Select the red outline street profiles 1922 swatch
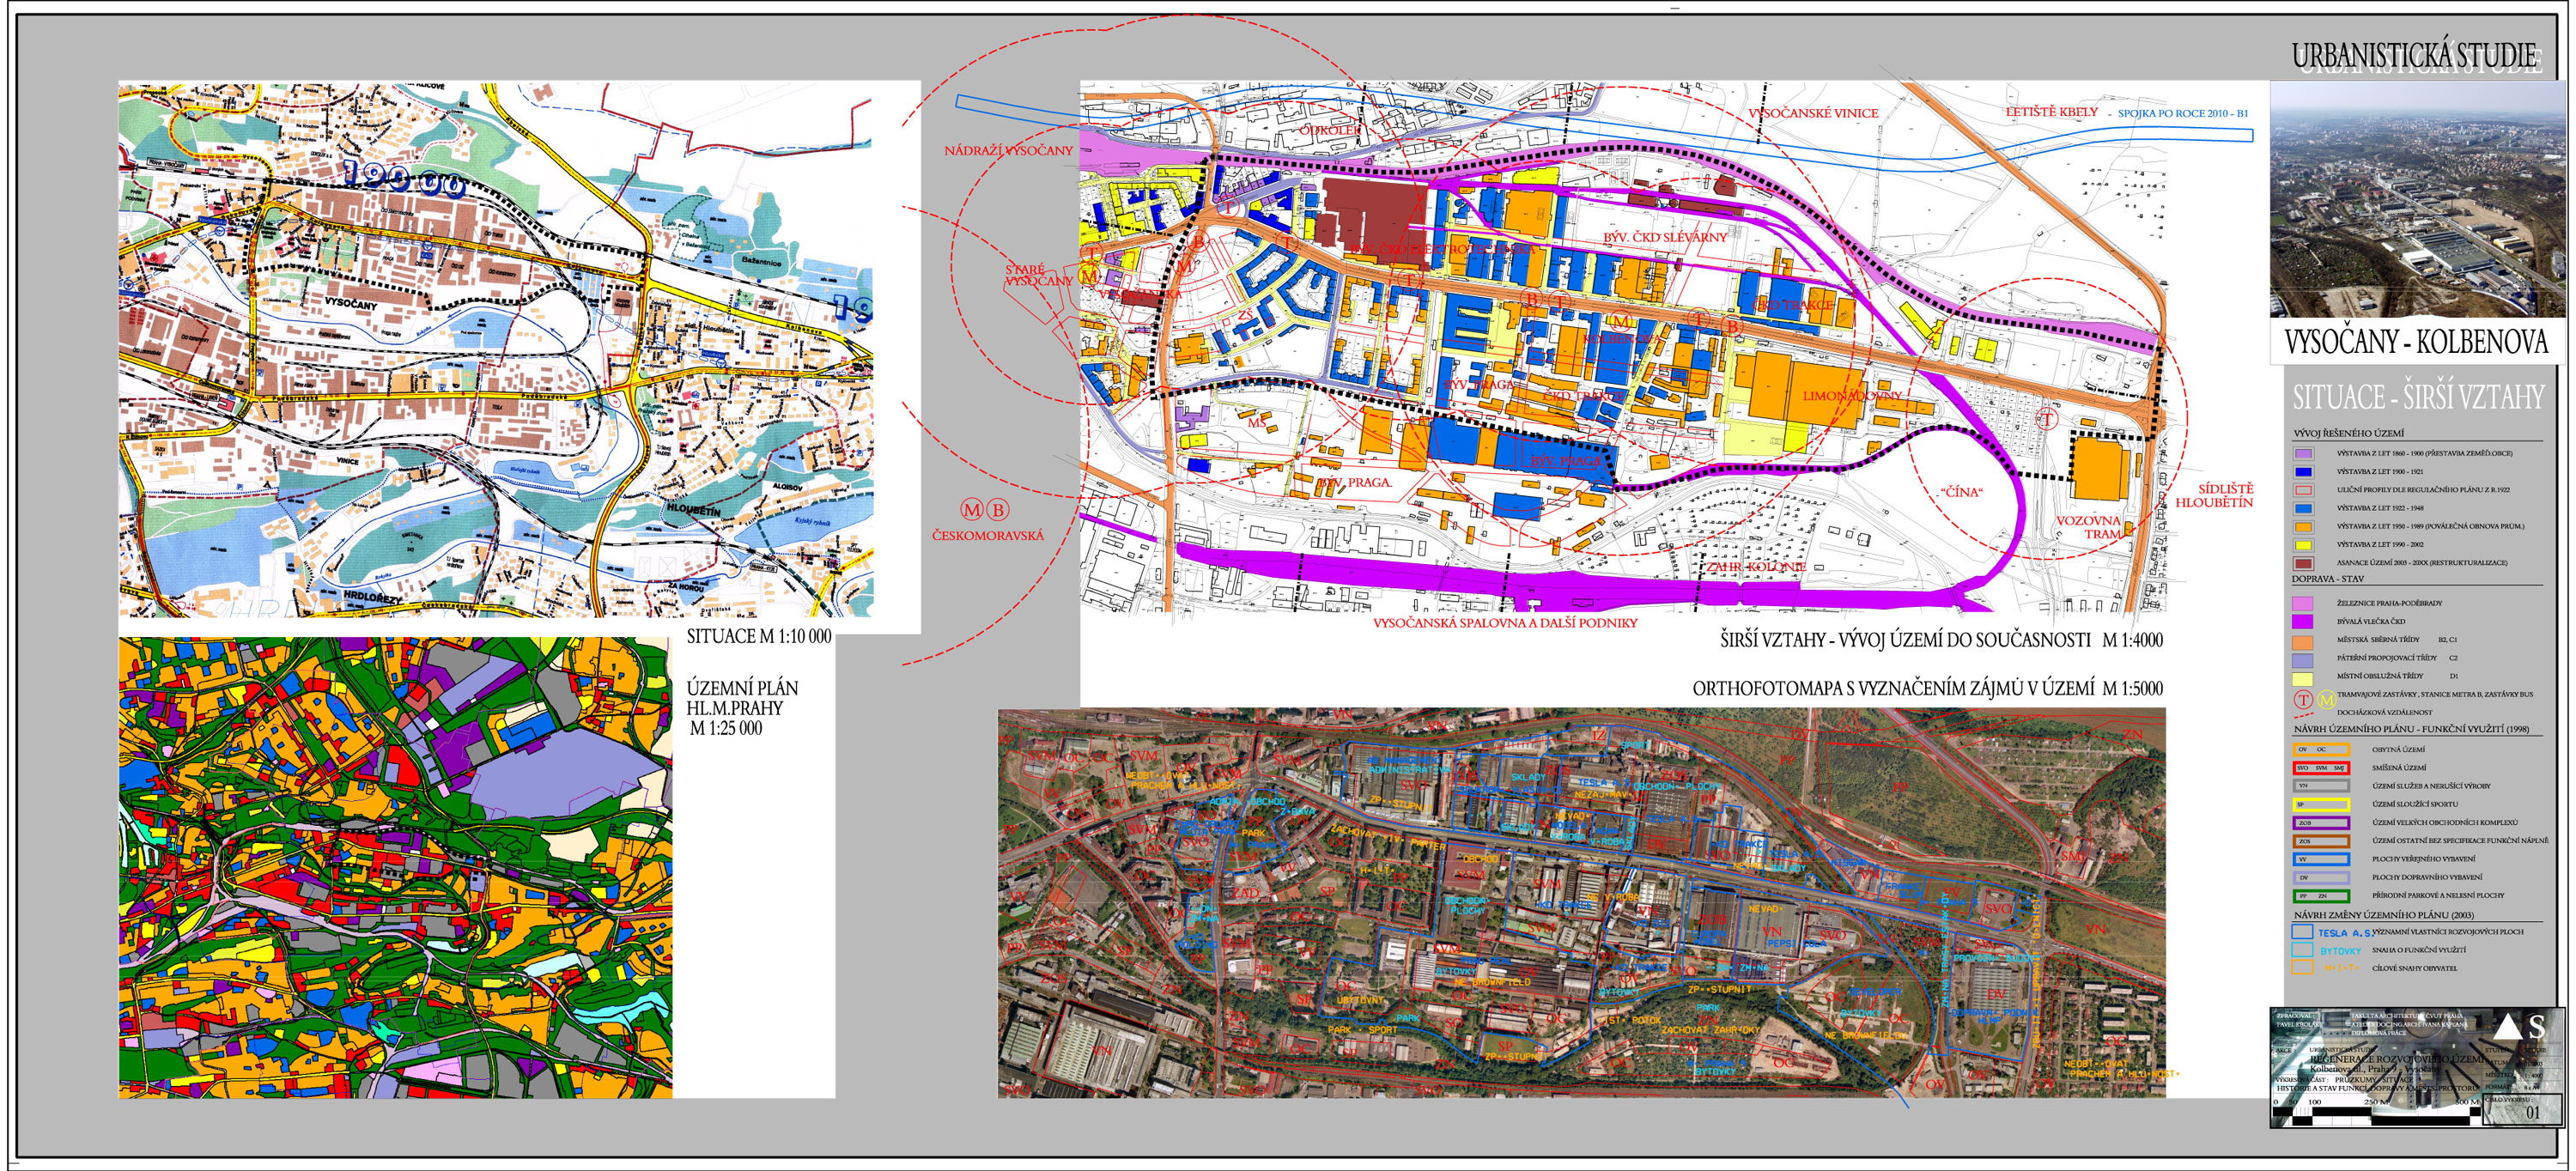Viewport: 2576px width, 1171px height. [2304, 490]
